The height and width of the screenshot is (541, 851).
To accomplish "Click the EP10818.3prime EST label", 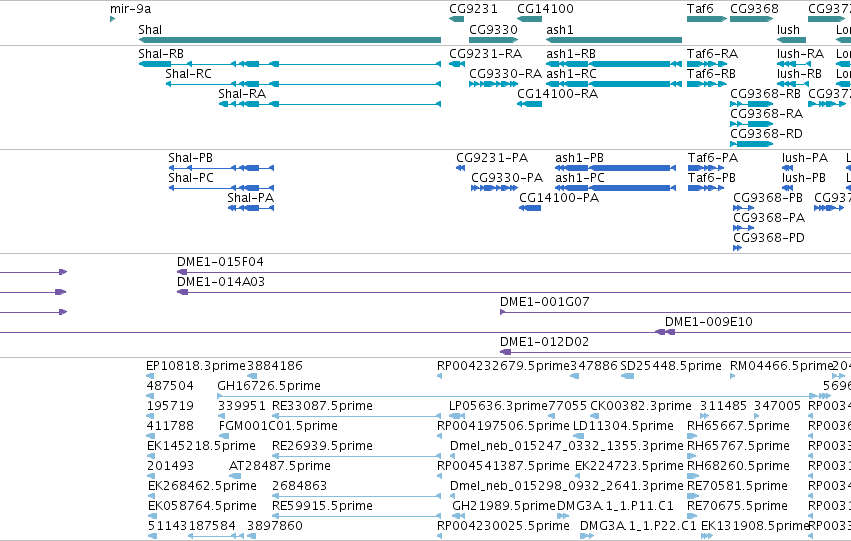I will point(196,366).
